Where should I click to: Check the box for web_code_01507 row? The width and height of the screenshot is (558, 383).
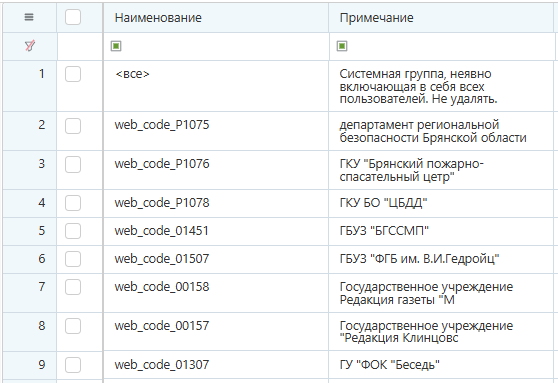pyautogui.click(x=73, y=259)
